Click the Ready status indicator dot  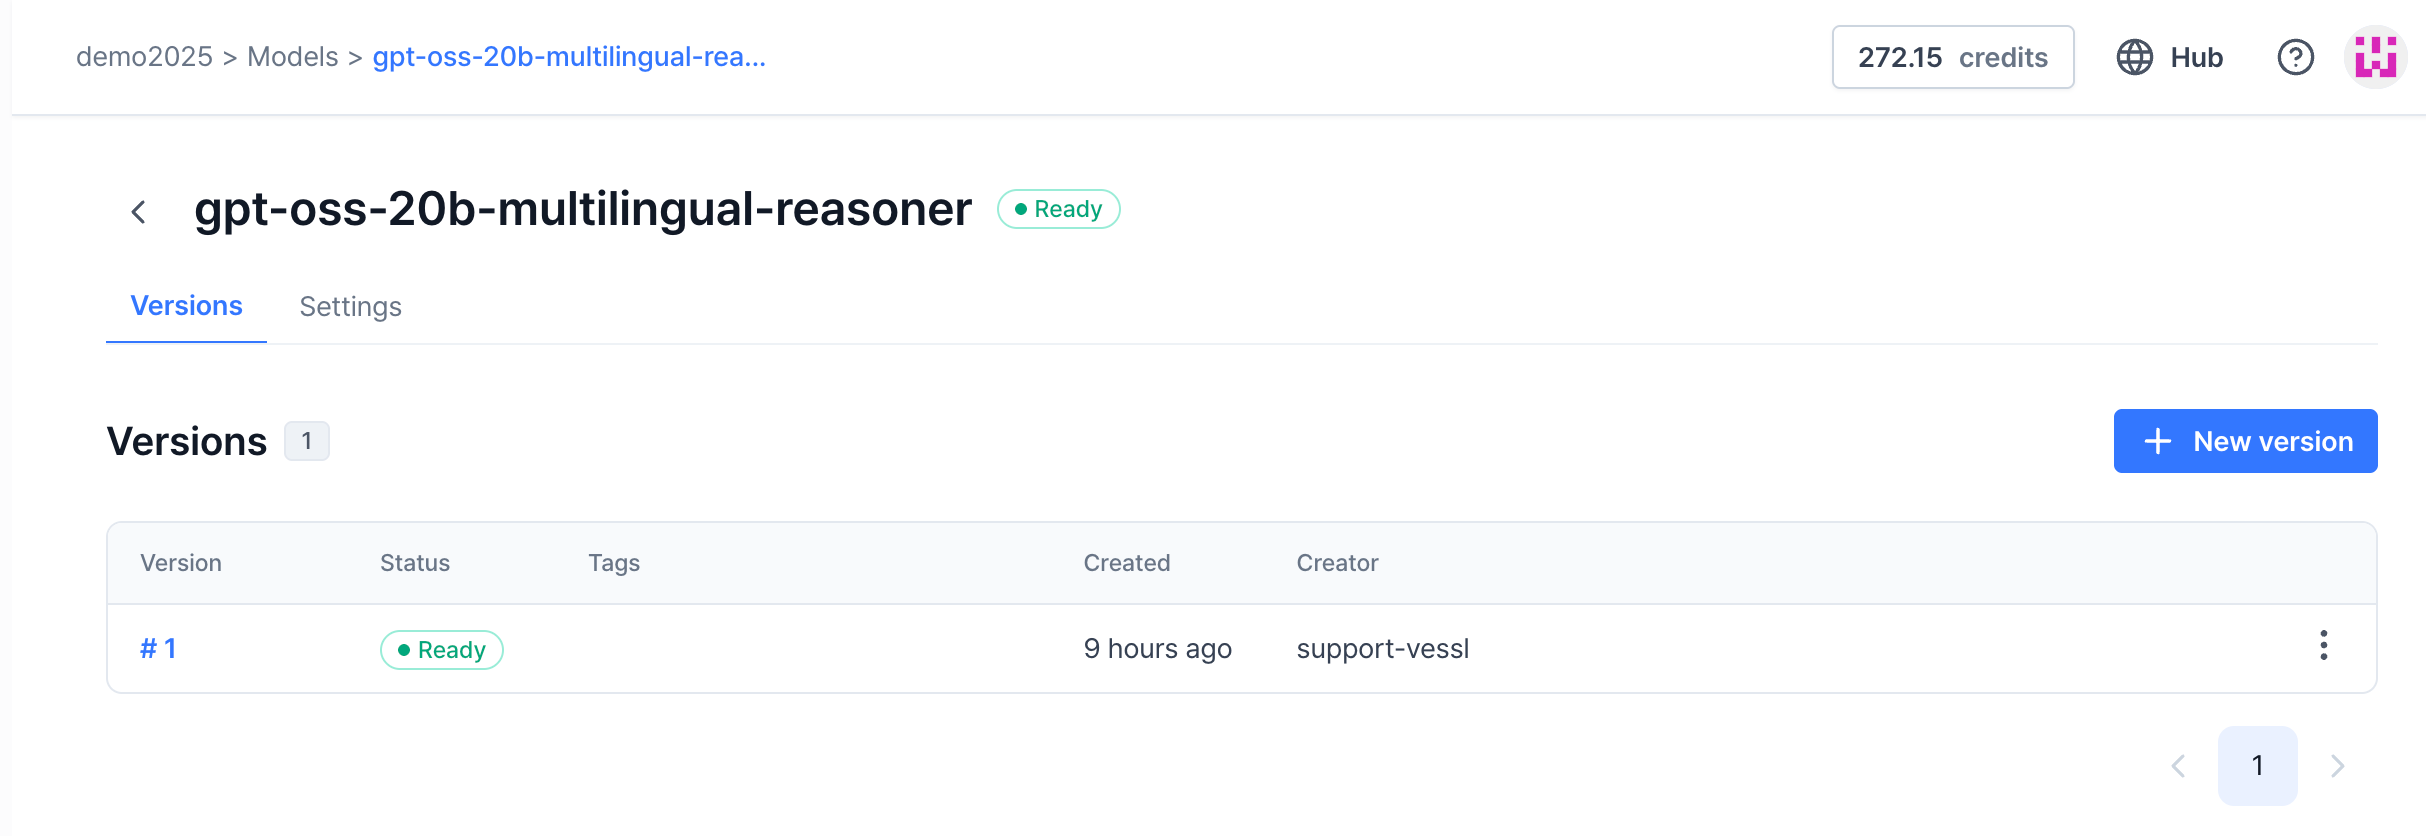tap(1021, 209)
